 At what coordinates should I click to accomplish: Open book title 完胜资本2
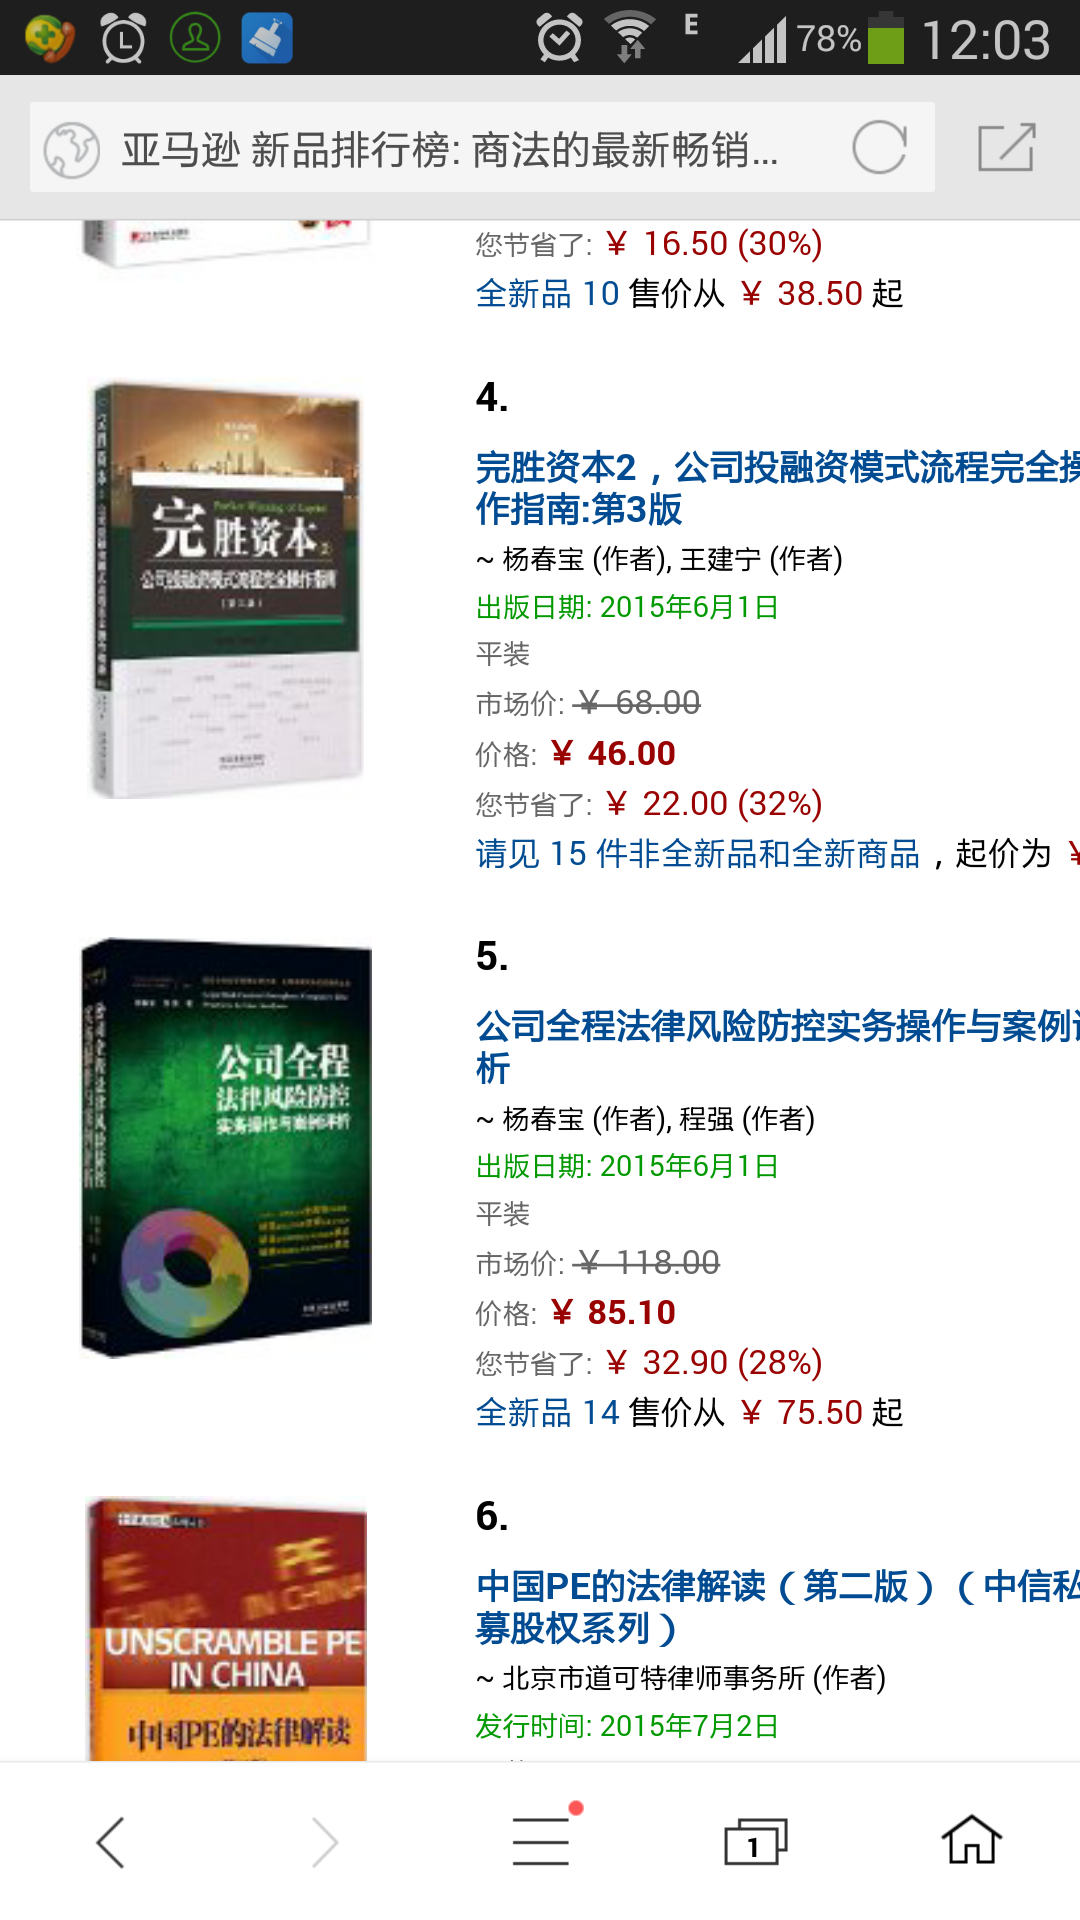(778, 488)
